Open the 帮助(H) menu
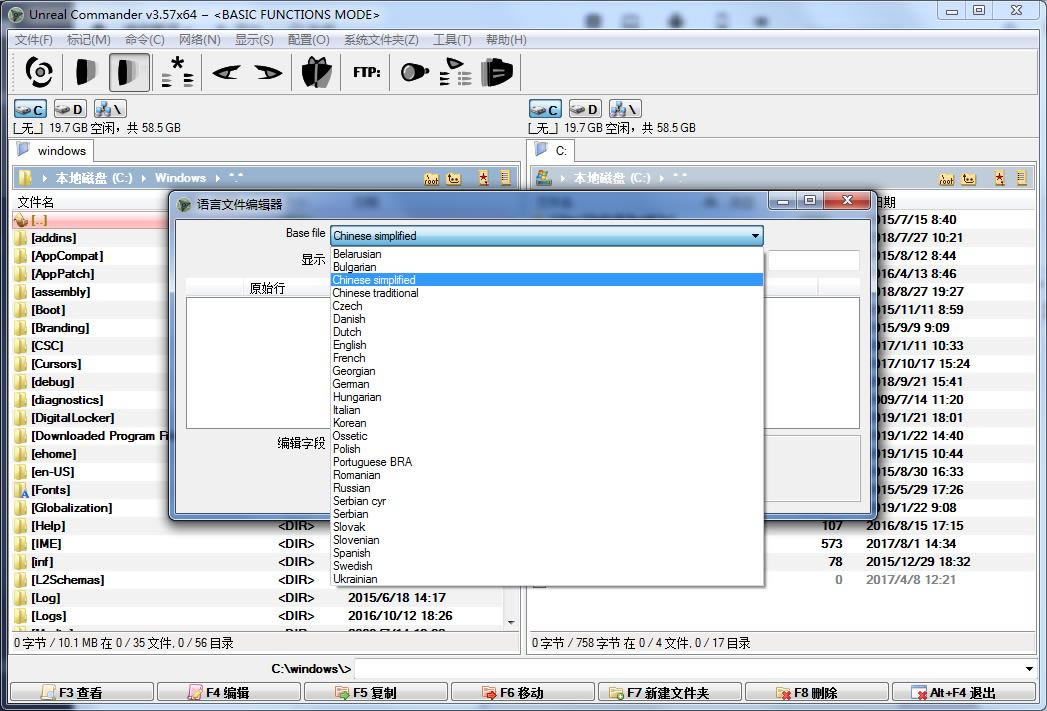 tap(506, 40)
